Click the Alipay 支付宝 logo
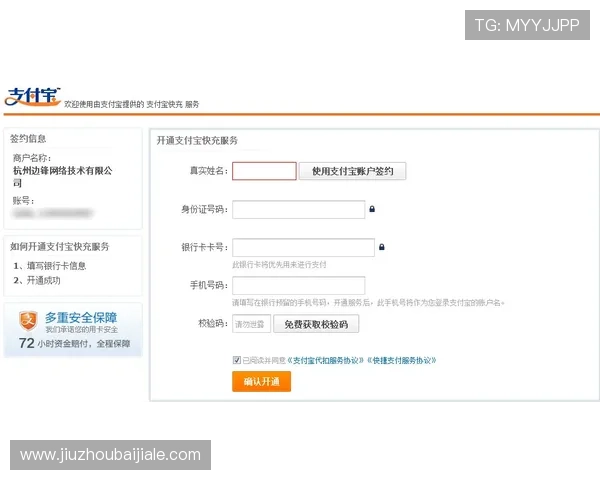The image size is (600, 480). (33, 96)
